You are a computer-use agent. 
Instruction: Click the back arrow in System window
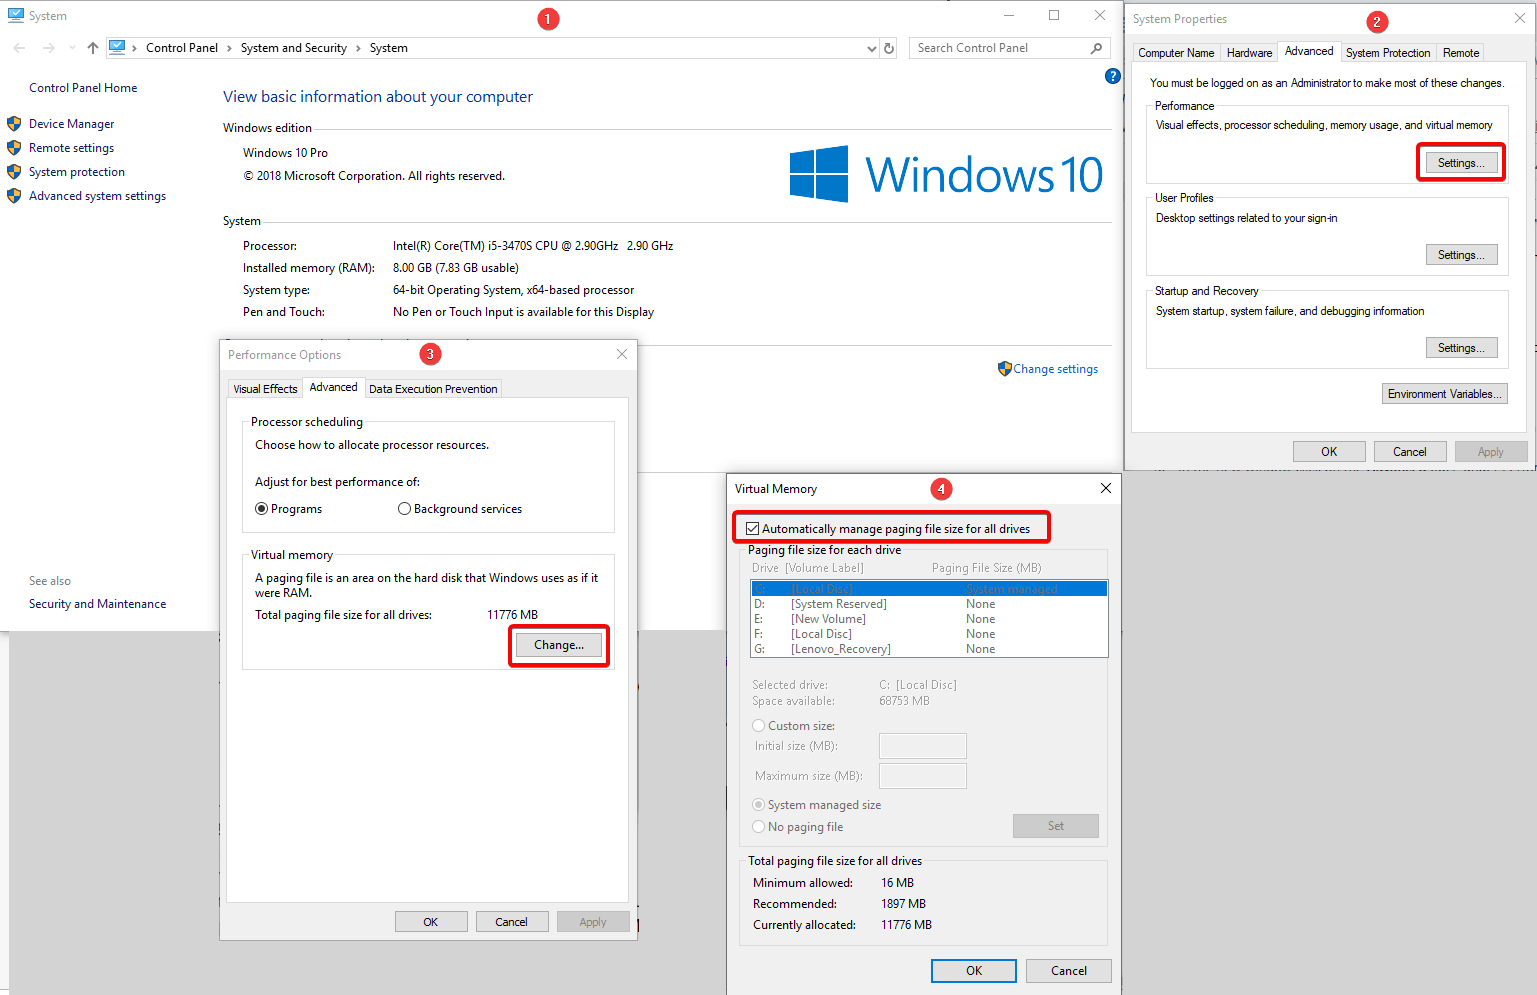(x=19, y=48)
